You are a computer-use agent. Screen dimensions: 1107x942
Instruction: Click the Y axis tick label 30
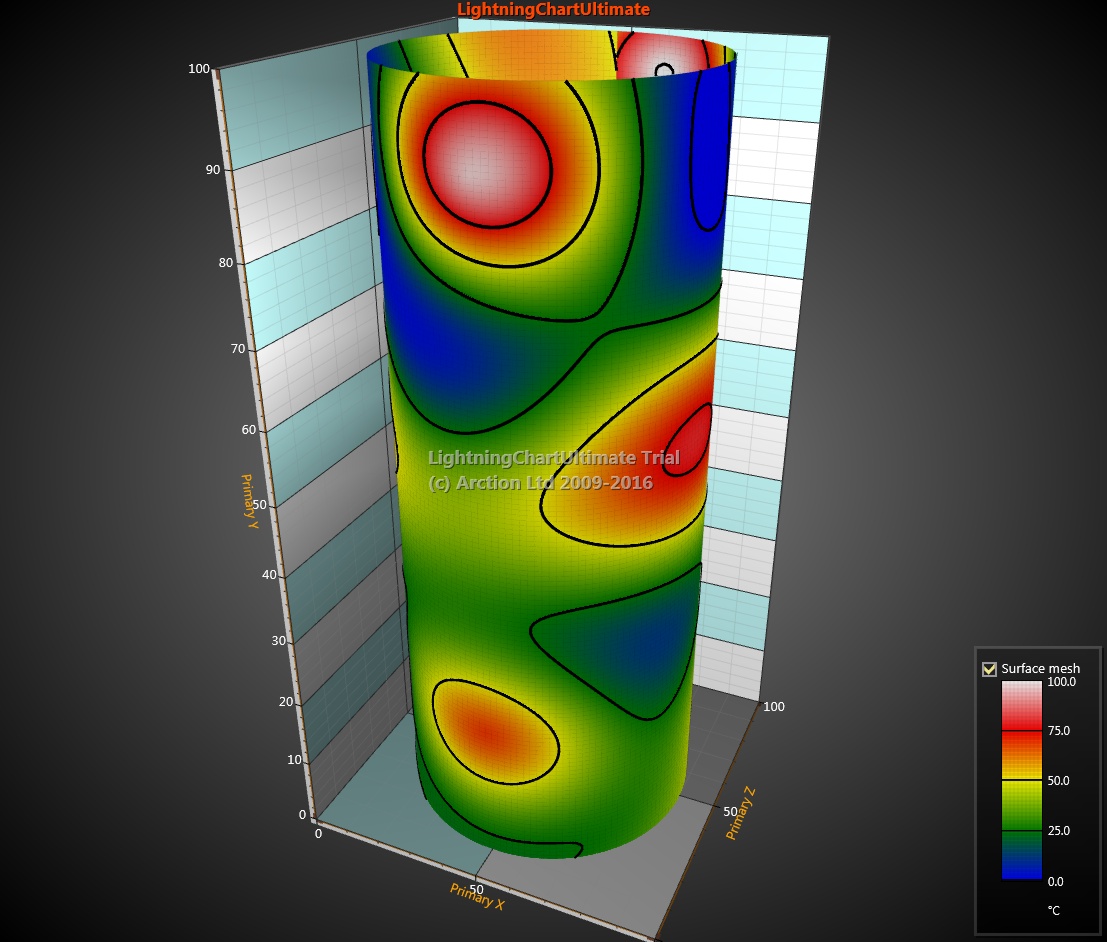278,641
